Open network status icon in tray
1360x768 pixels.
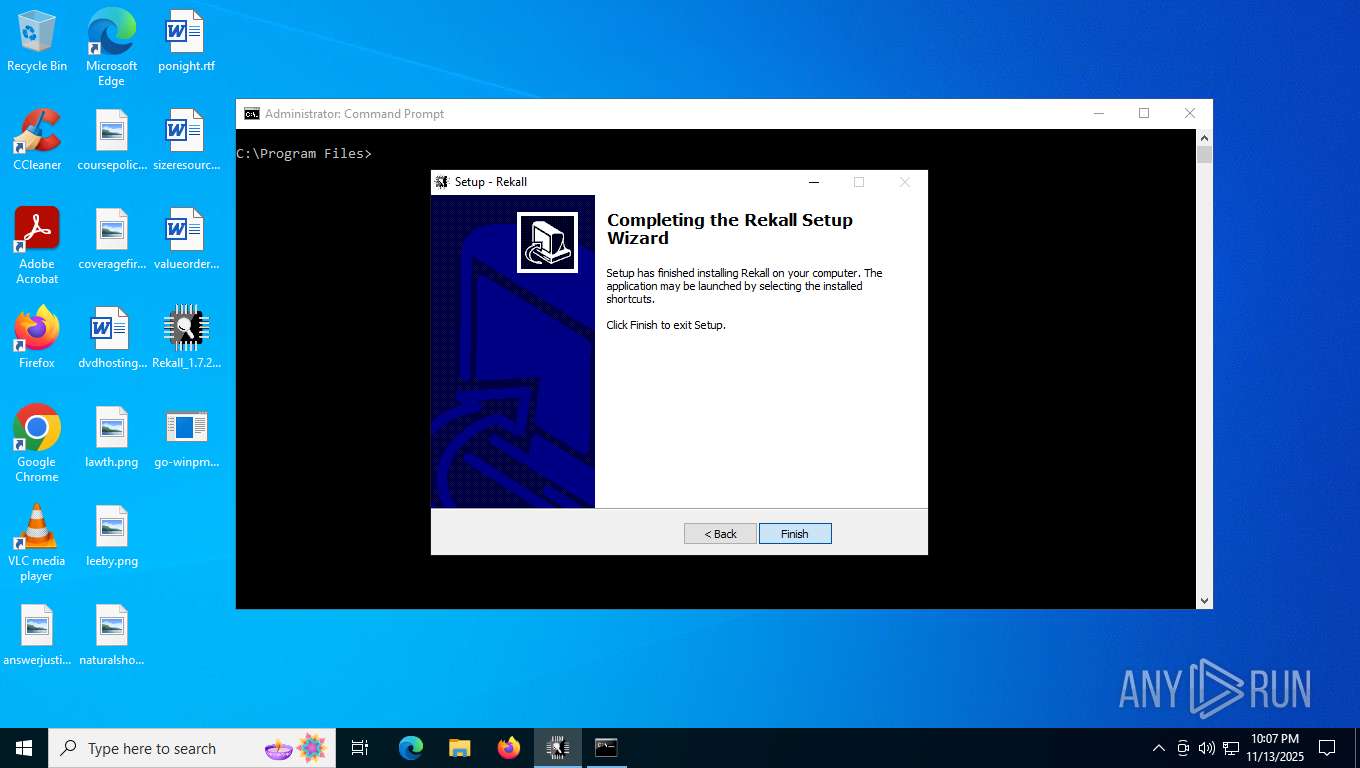tap(1231, 748)
